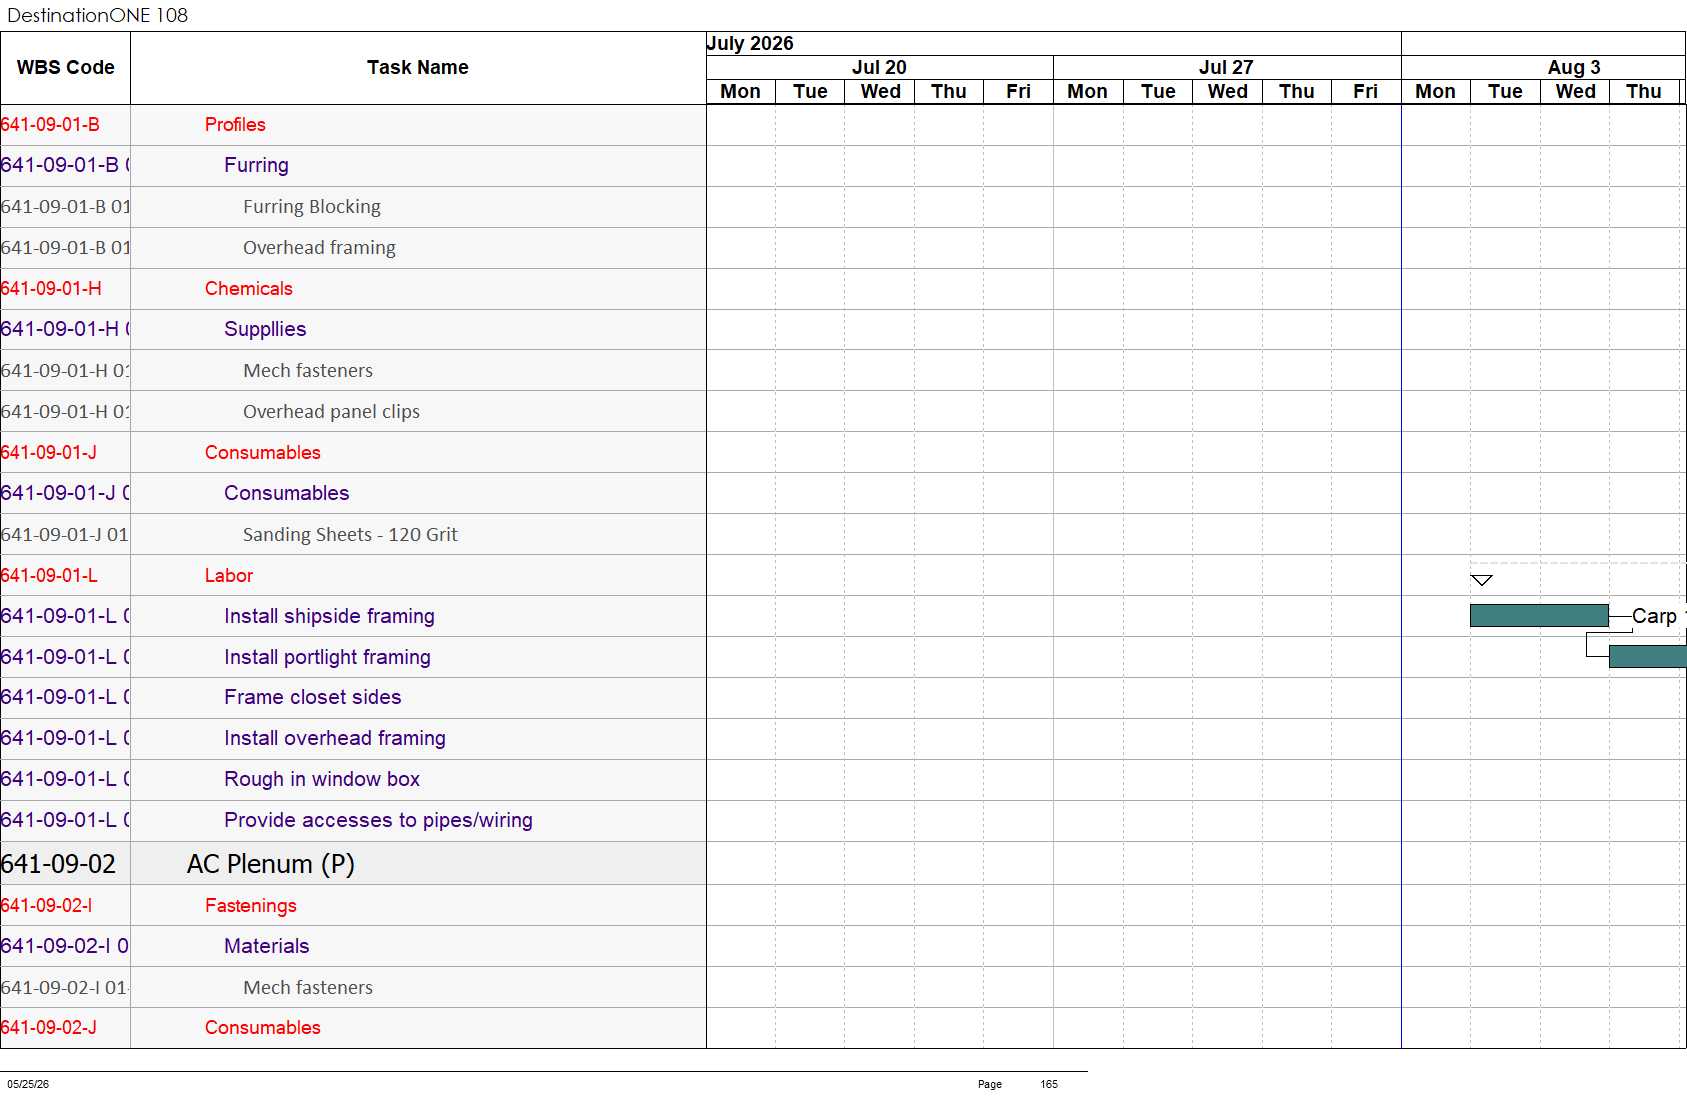The image size is (1687, 1097).
Task: Click the Labor summary triangle marker
Action: click(x=1482, y=580)
